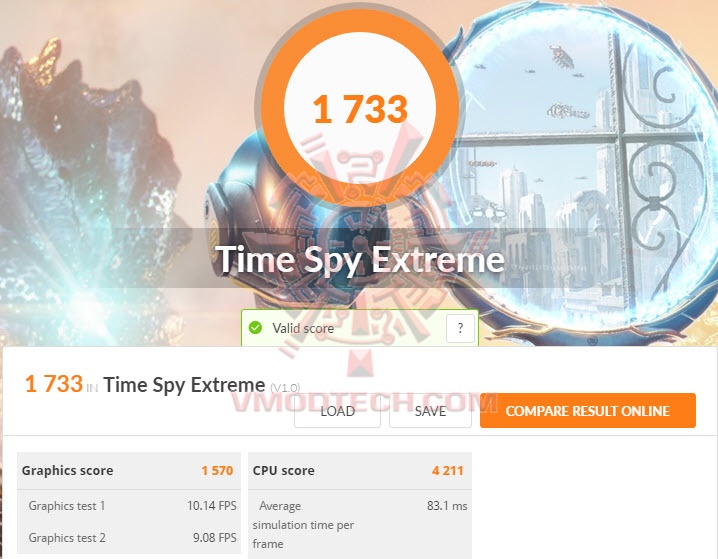Click the LOAD button
718x559 pixels.
tap(337, 411)
